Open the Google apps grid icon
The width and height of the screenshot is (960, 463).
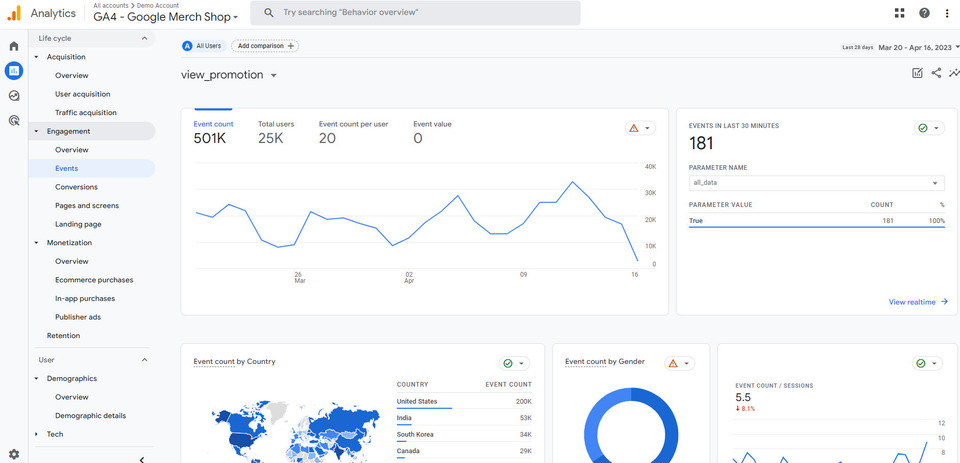coord(899,13)
